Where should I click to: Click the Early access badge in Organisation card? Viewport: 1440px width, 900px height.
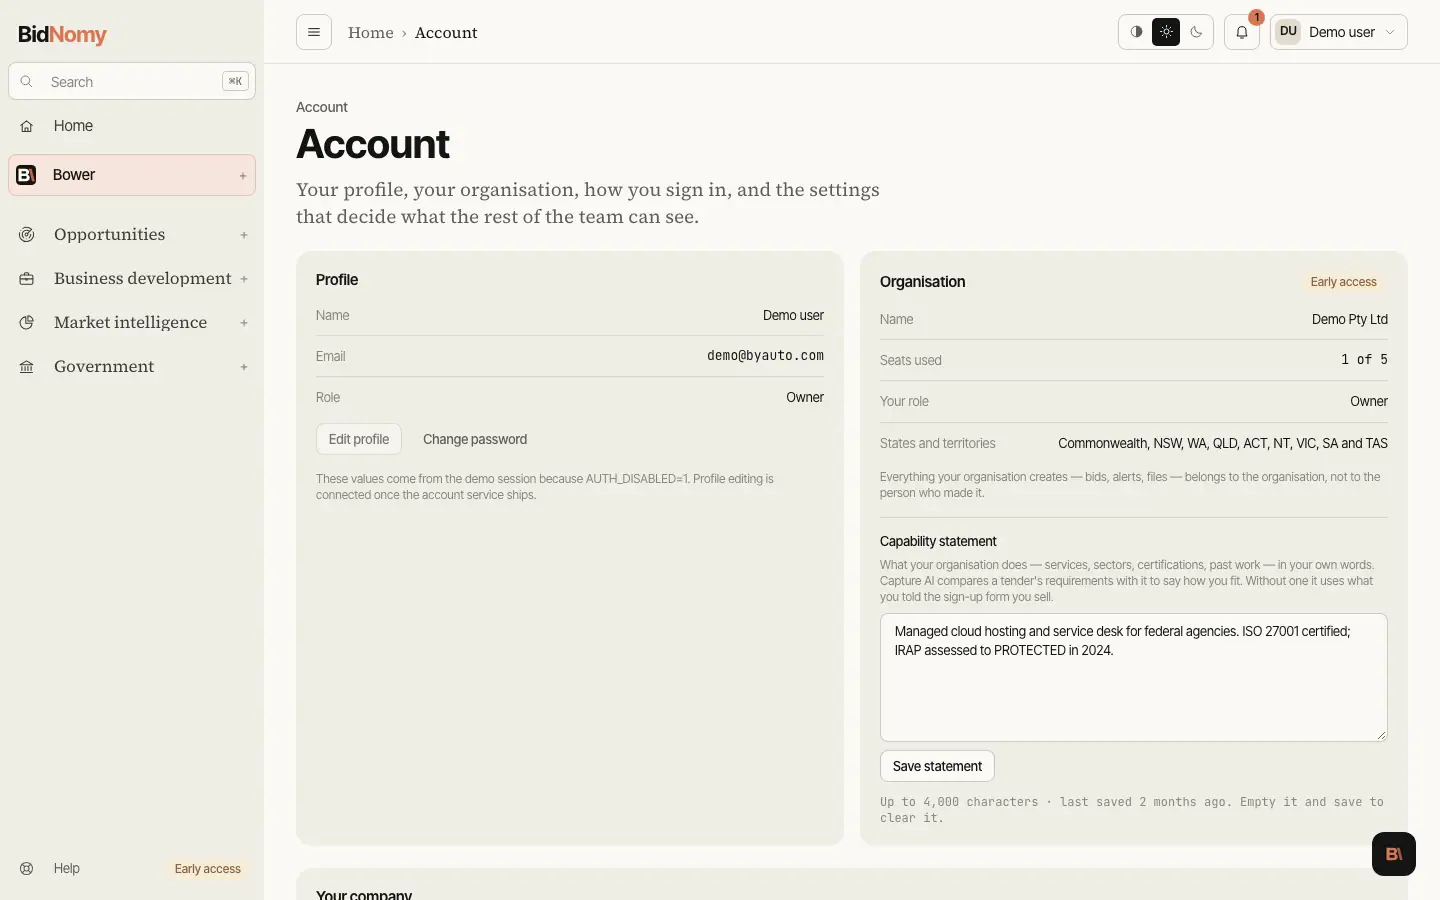1344,282
